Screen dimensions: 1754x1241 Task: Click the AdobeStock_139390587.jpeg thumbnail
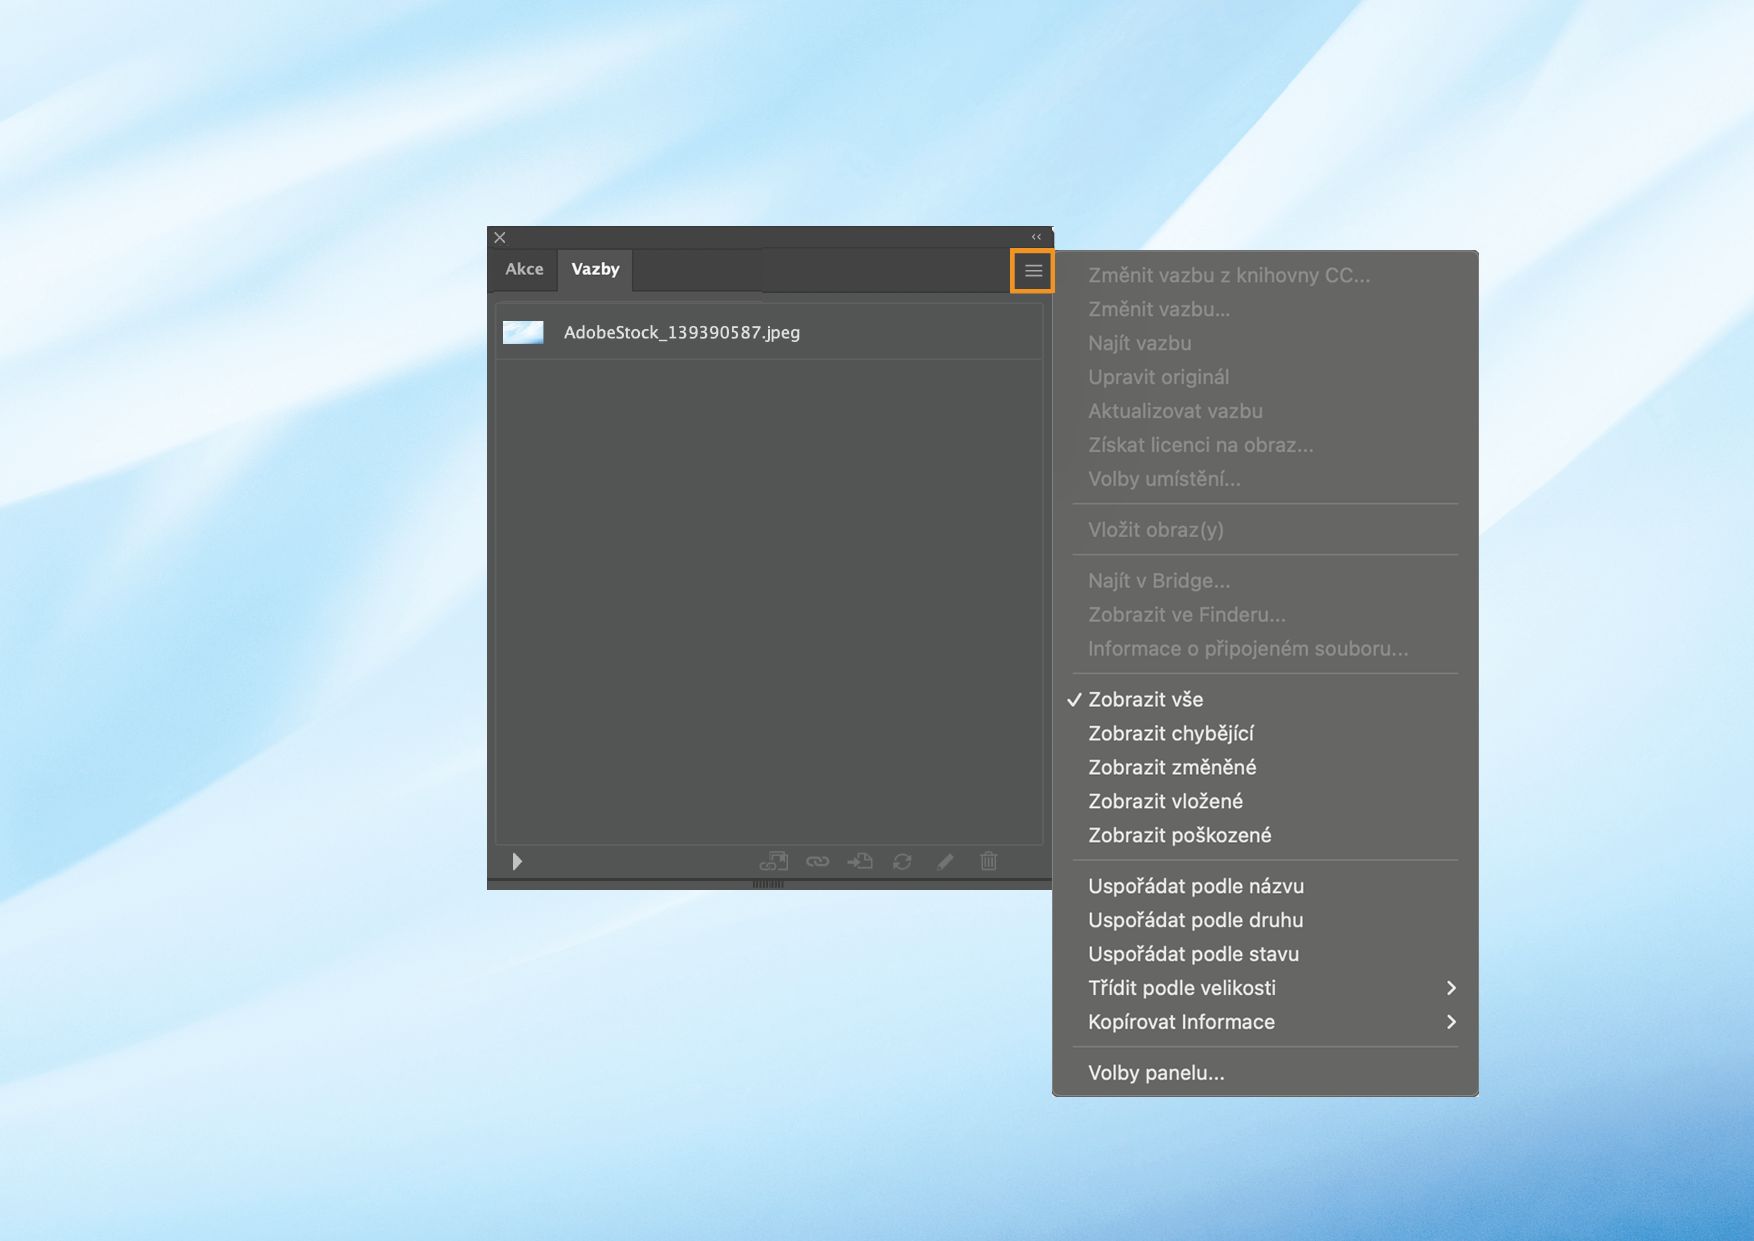[x=523, y=331]
